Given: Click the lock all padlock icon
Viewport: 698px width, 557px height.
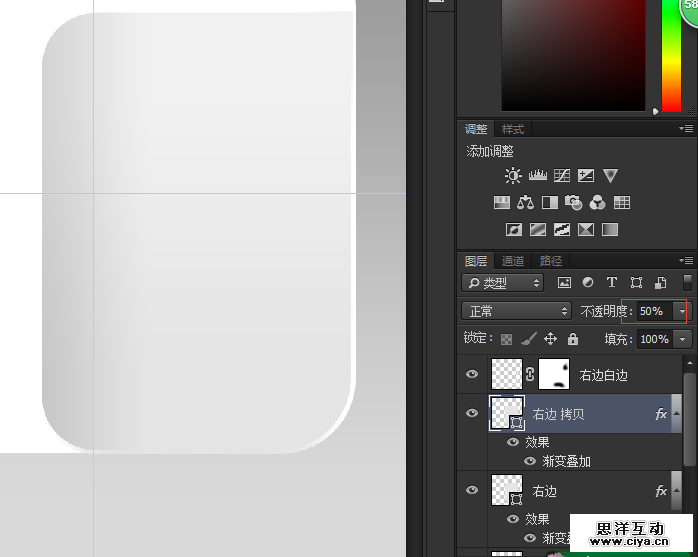Looking at the screenshot, I should (x=573, y=339).
